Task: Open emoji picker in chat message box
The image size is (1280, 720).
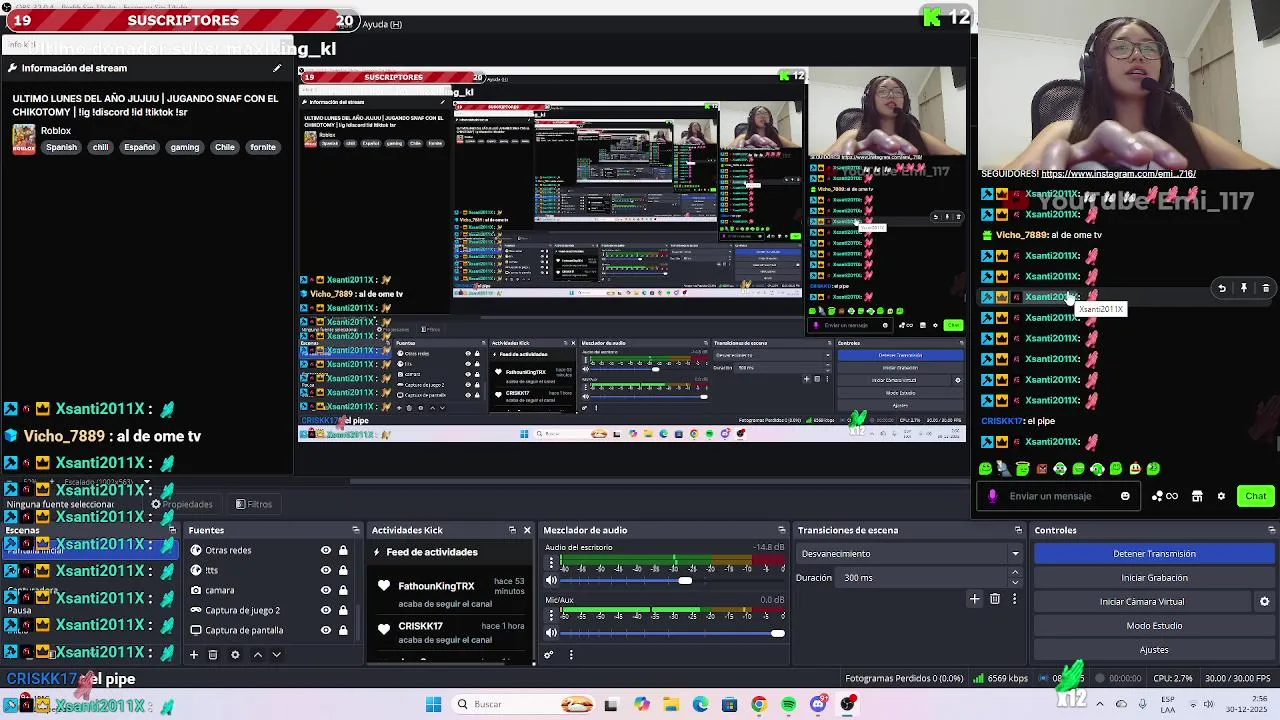Action: click(x=1125, y=496)
